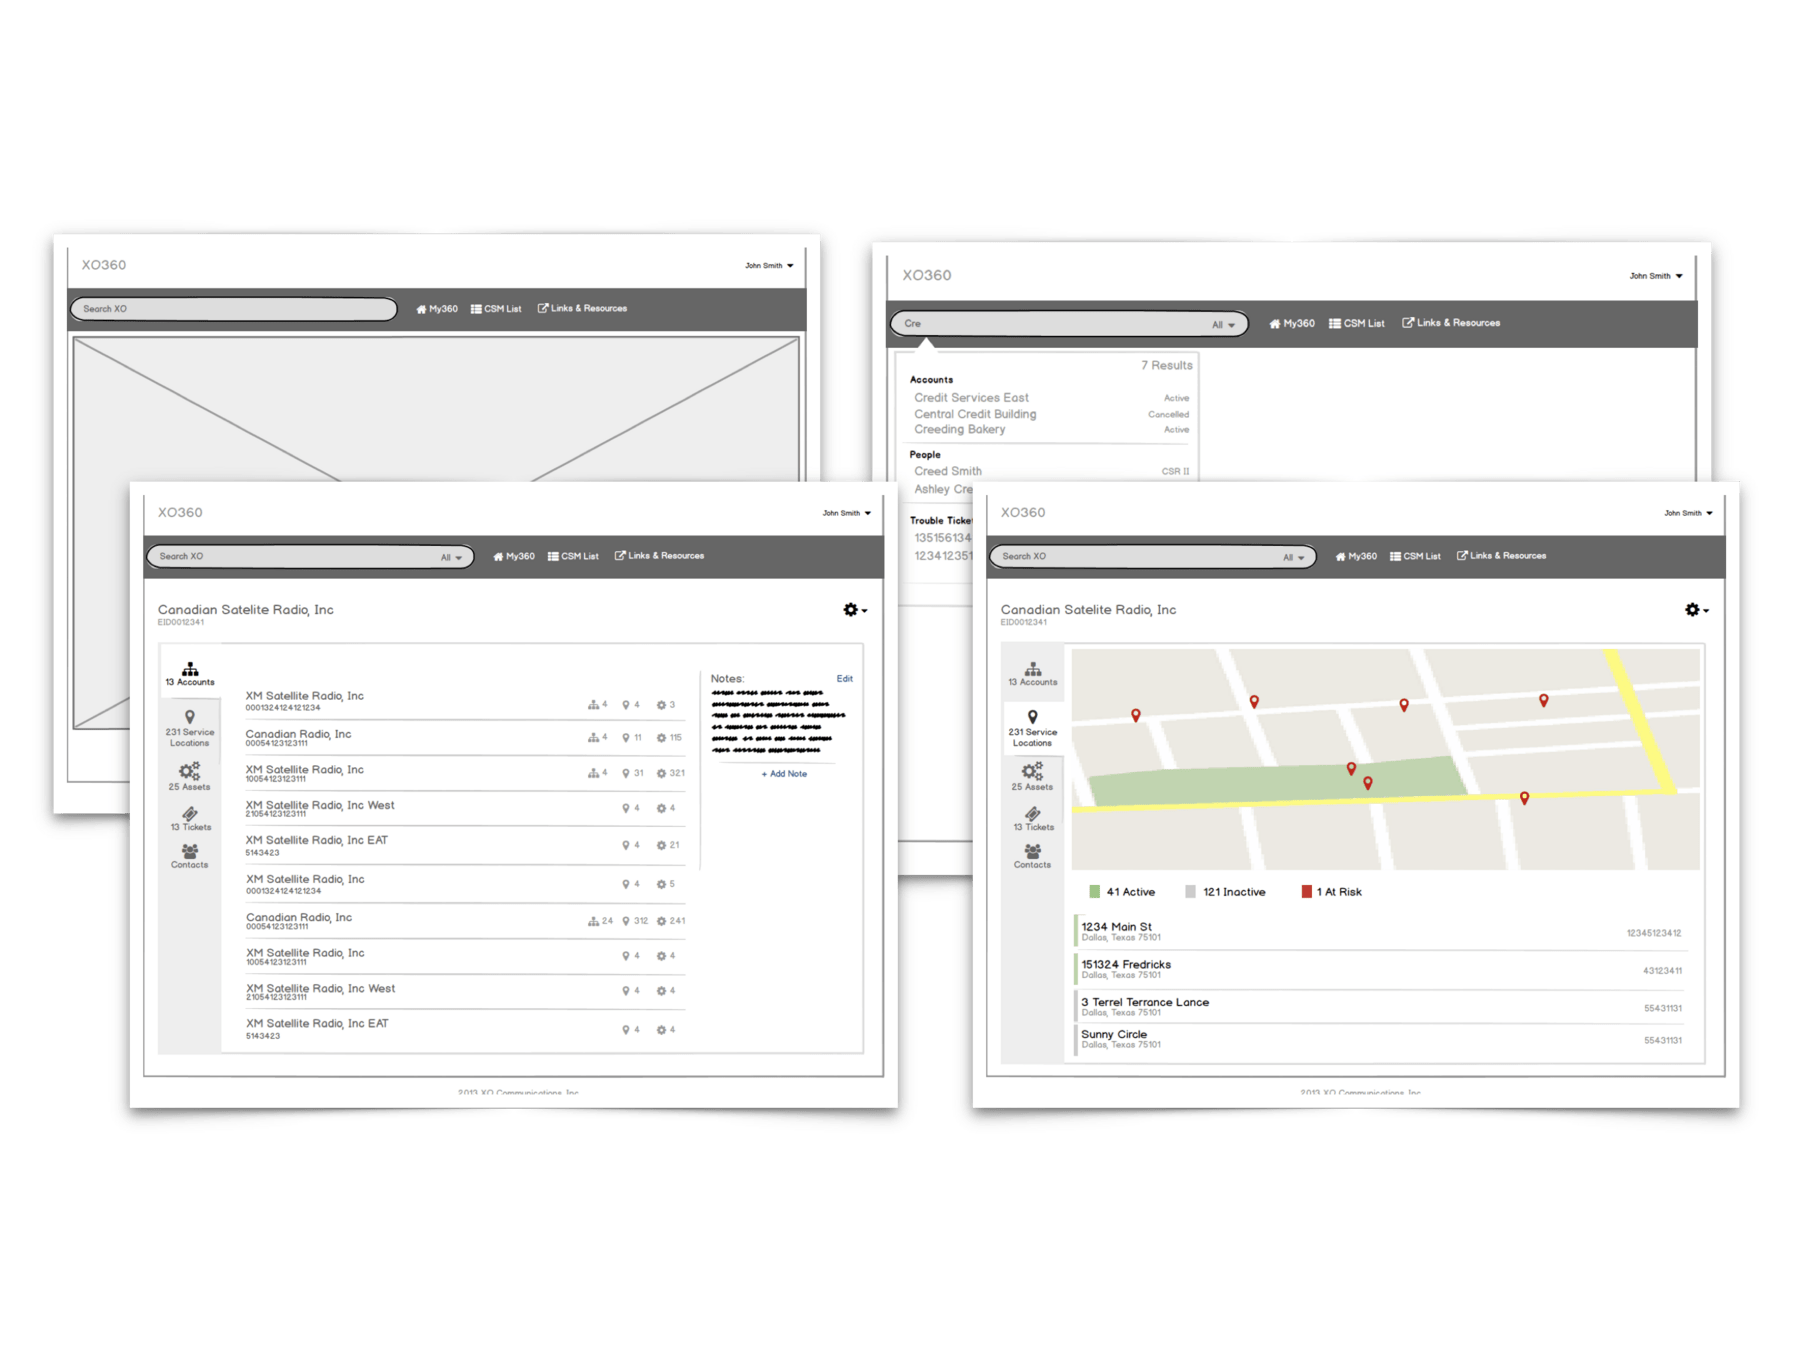1793x1350 pixels.
Task: Click leftmost map pin on map
Action: [1136, 715]
